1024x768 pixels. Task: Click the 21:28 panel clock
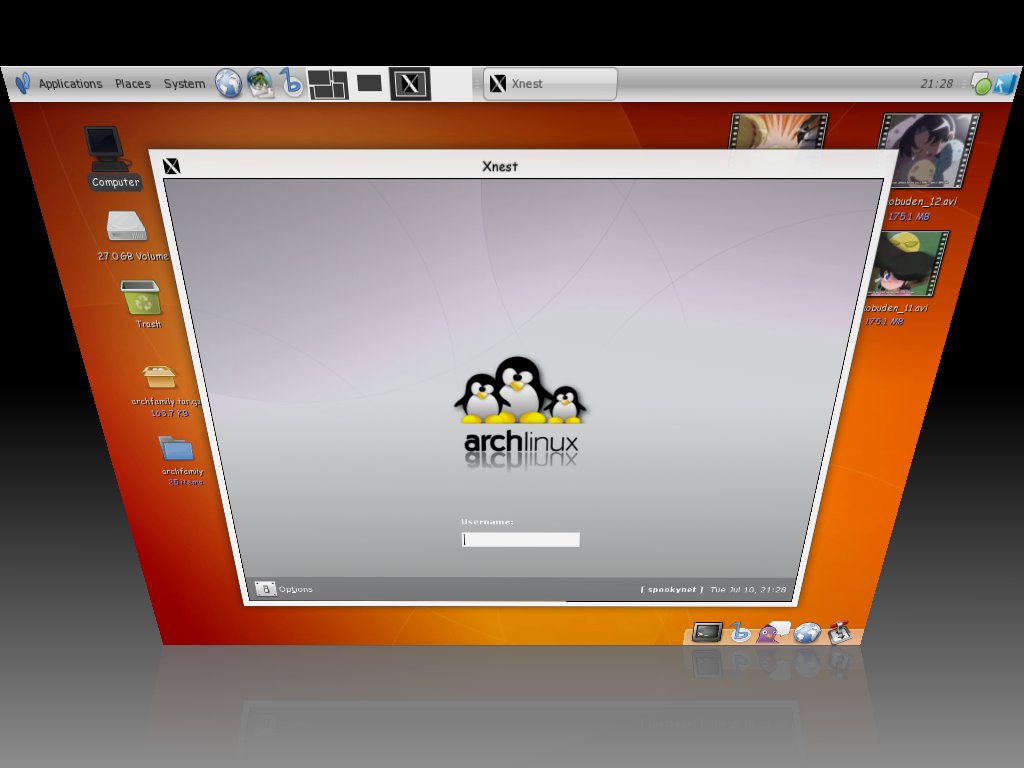tap(936, 84)
